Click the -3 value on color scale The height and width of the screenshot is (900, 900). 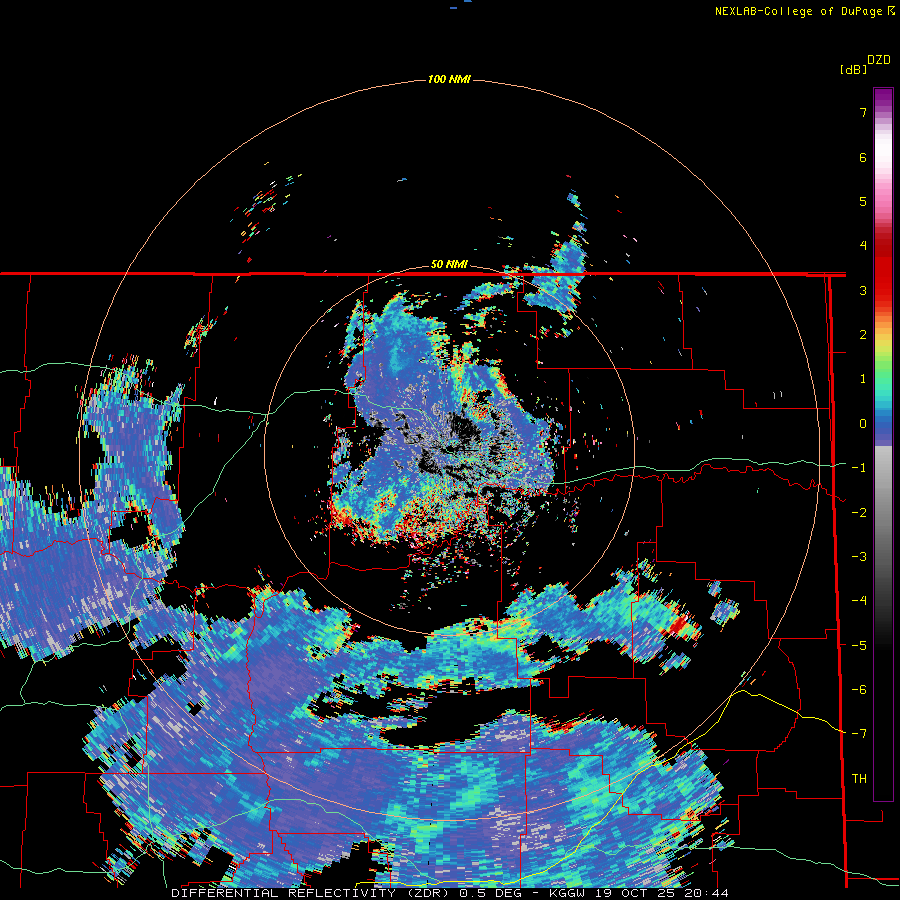click(859, 557)
